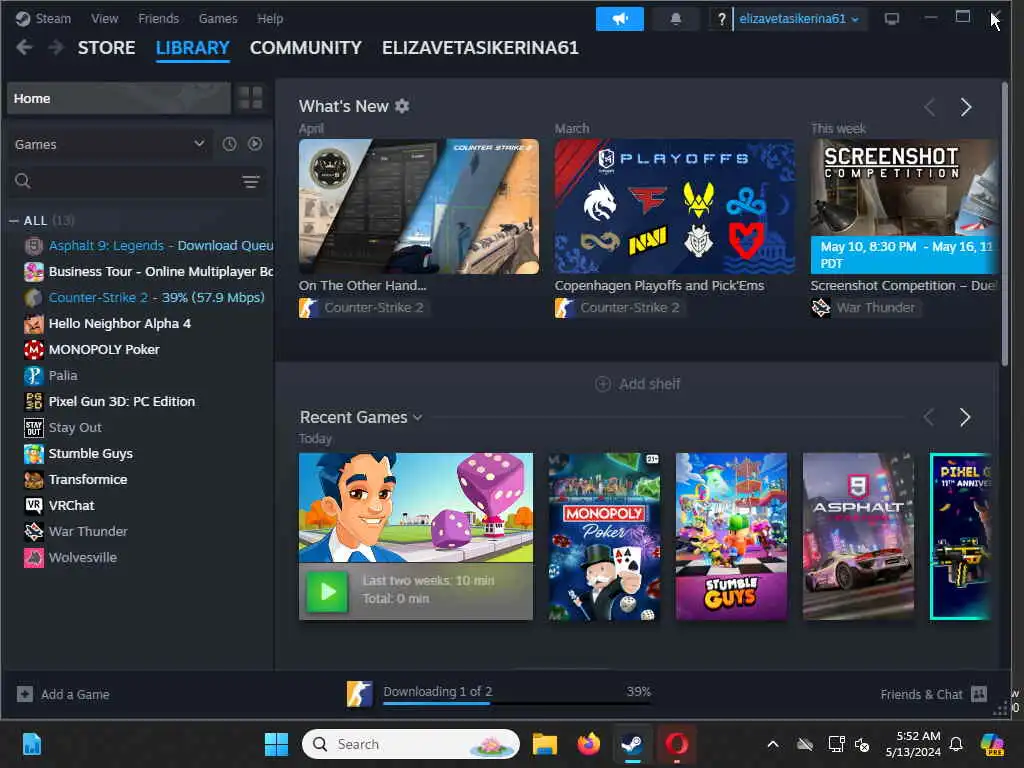Click the library search magnifier icon
This screenshot has width=1024, height=768.
pyautogui.click(x=23, y=181)
